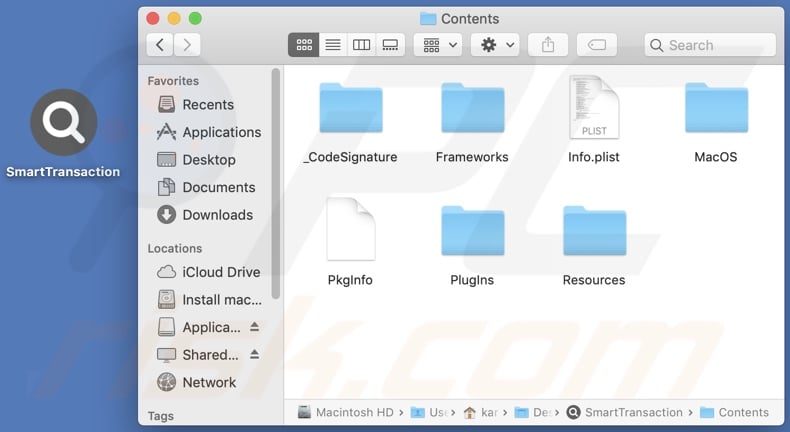Click Contents in the path bar
Screen dimensions: 790x432
coord(735,412)
